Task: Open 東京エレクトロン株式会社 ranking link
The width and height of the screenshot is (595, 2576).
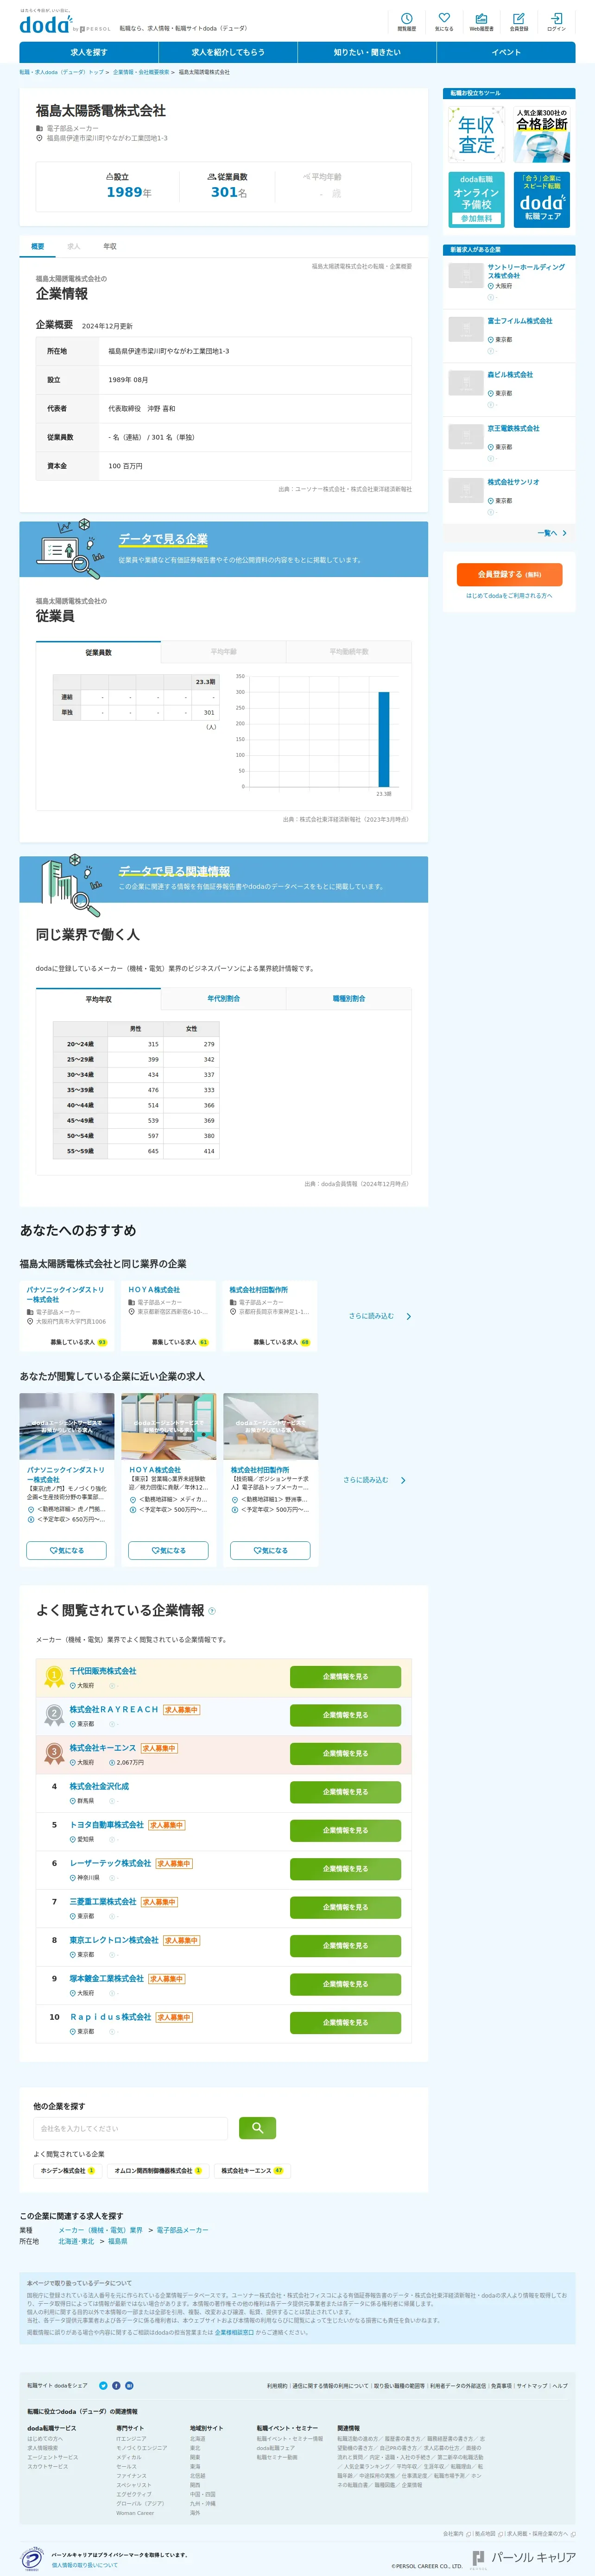Action: (114, 1940)
